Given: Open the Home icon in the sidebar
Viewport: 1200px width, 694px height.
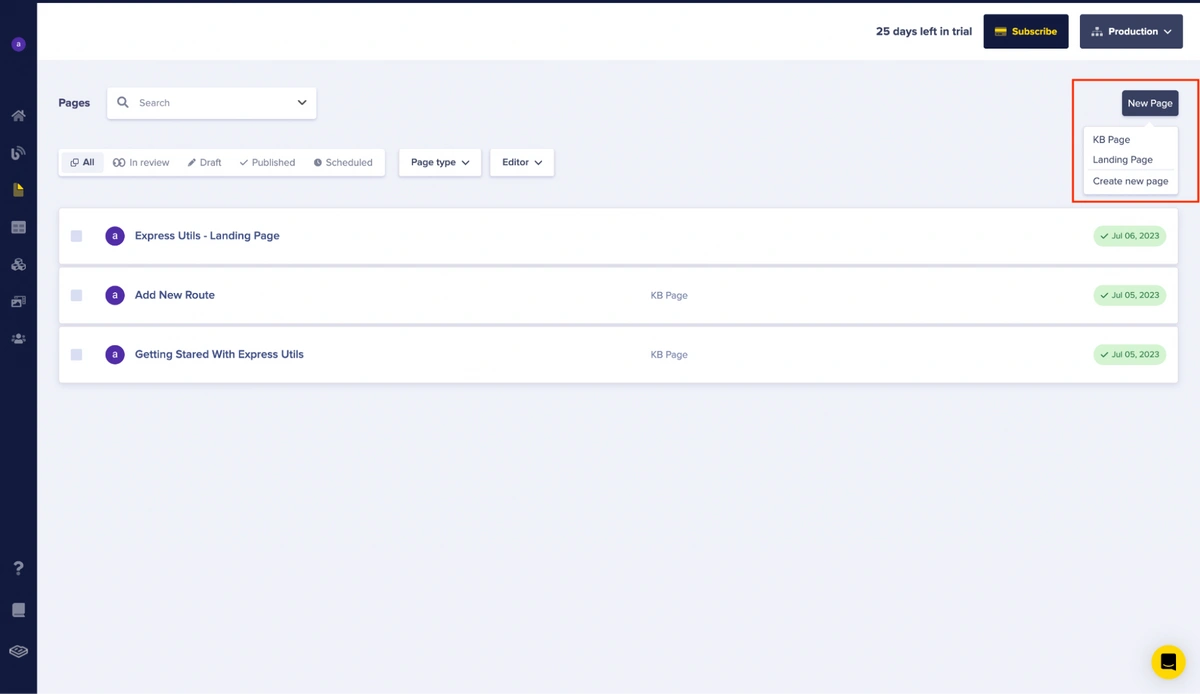Looking at the screenshot, I should (x=18, y=116).
